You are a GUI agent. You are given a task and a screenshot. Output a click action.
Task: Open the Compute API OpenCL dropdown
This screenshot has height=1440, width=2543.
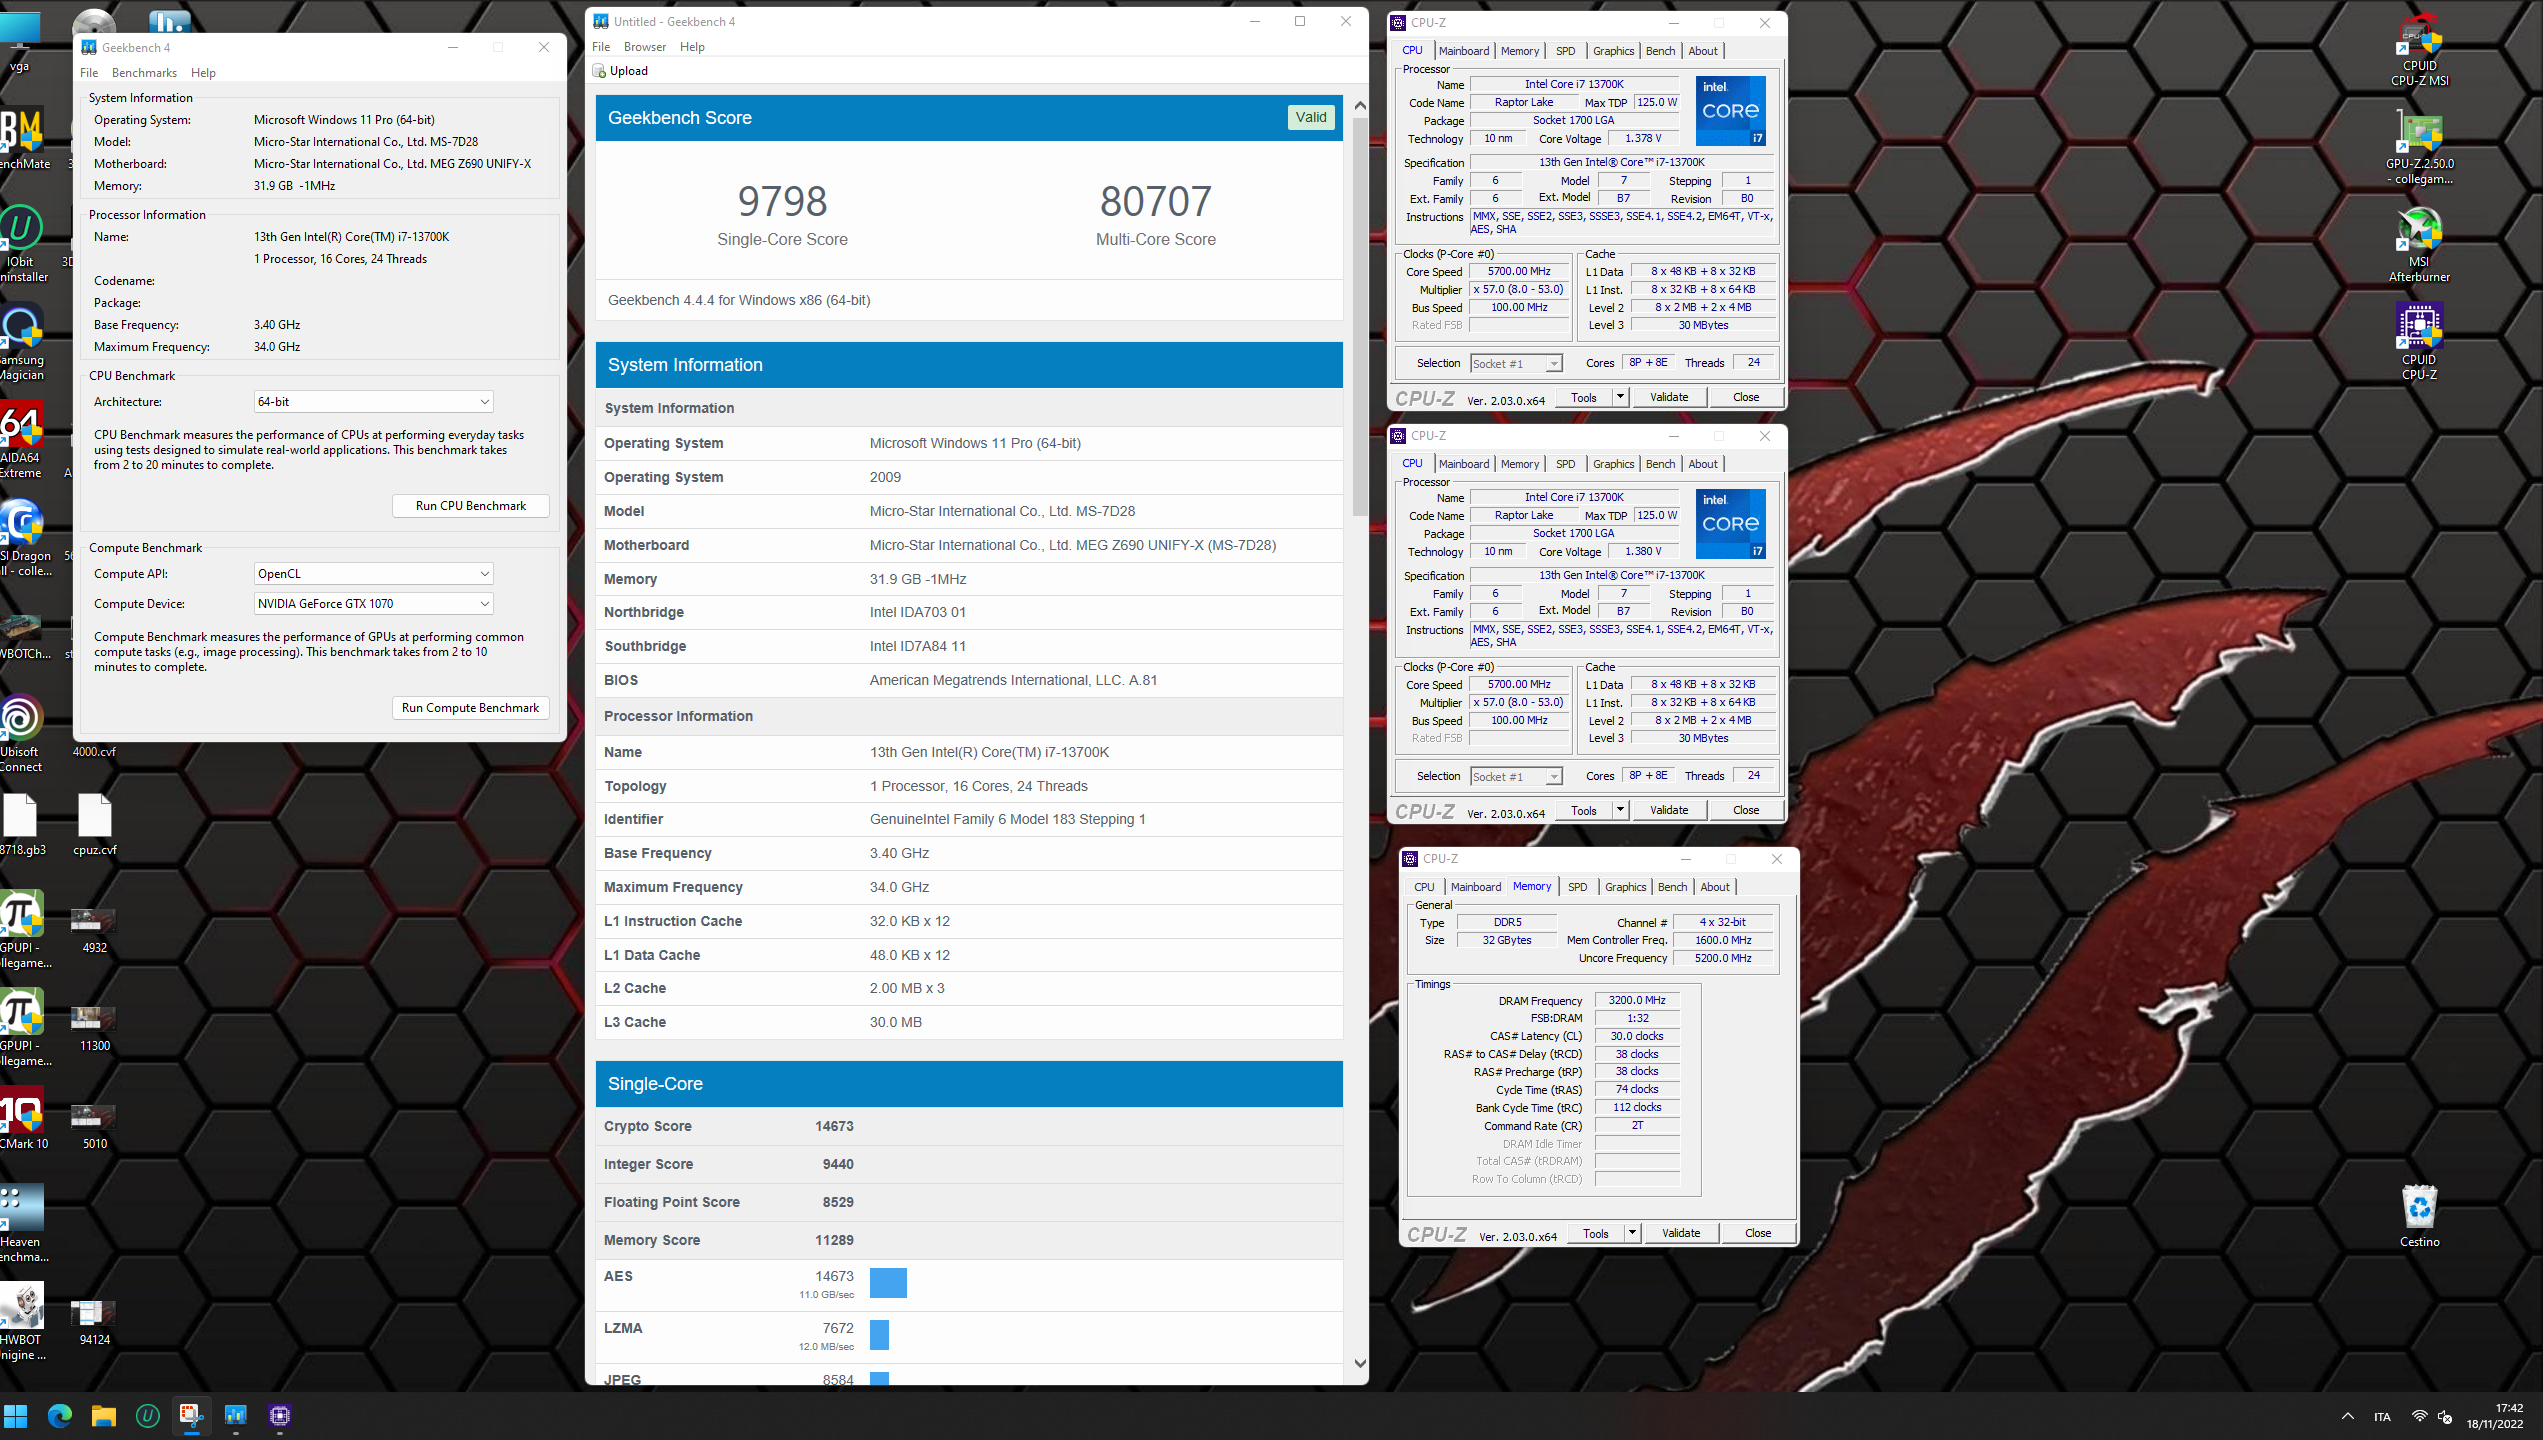tap(373, 574)
